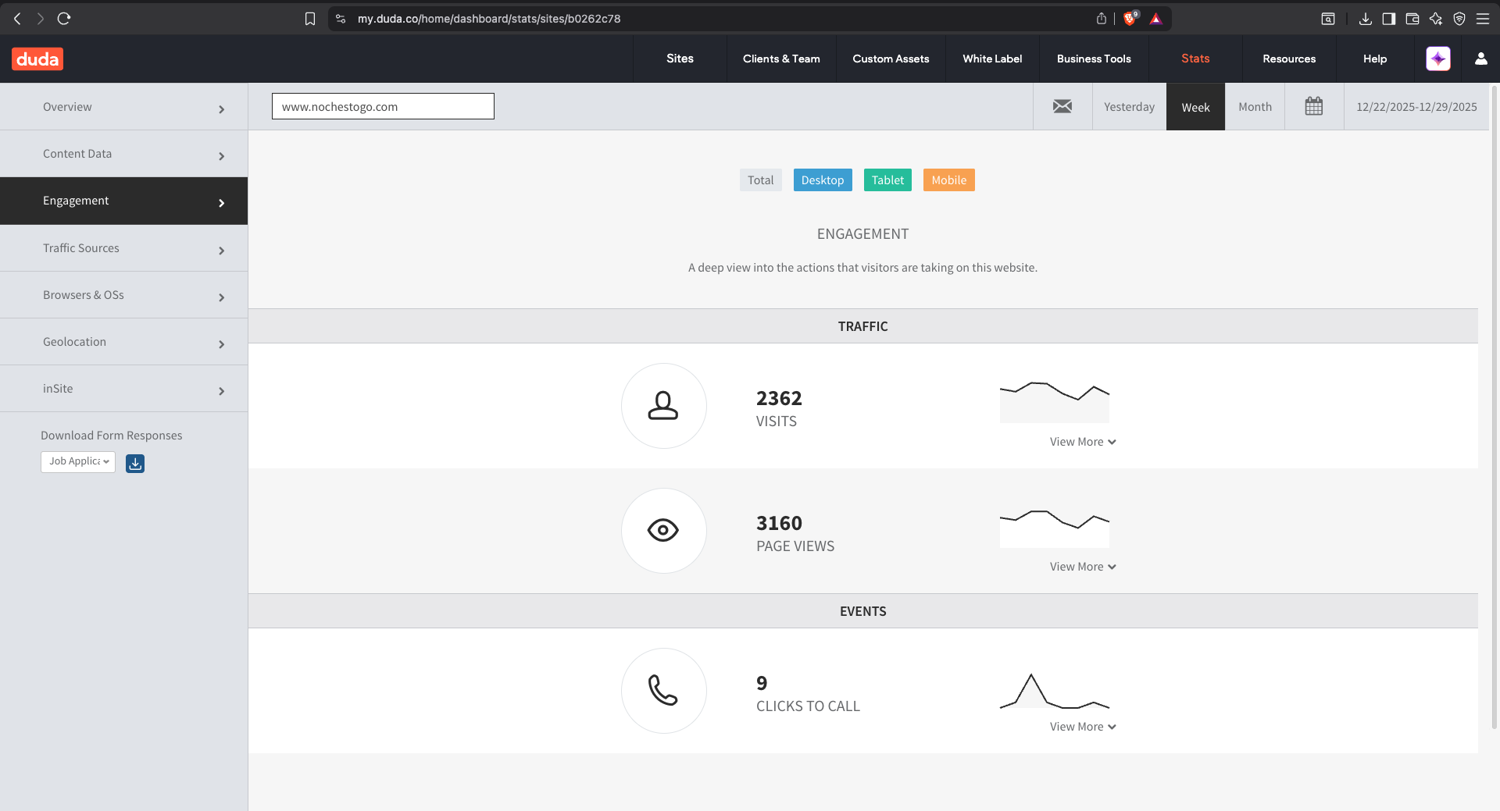Image resolution: width=1500 pixels, height=811 pixels.
Task: Expand View More under Clicks to Call
Action: (x=1082, y=727)
